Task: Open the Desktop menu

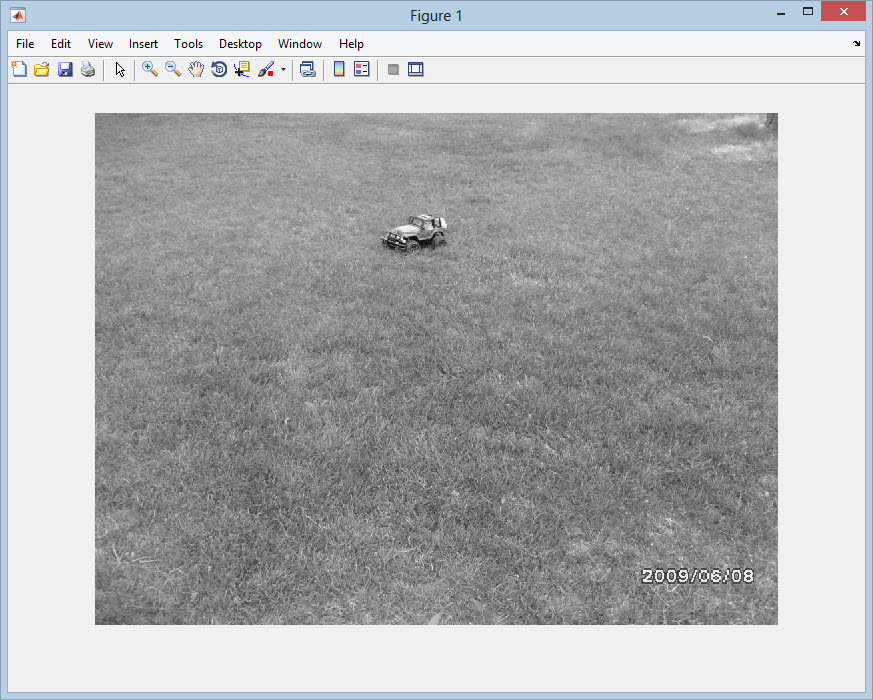Action: tap(240, 43)
